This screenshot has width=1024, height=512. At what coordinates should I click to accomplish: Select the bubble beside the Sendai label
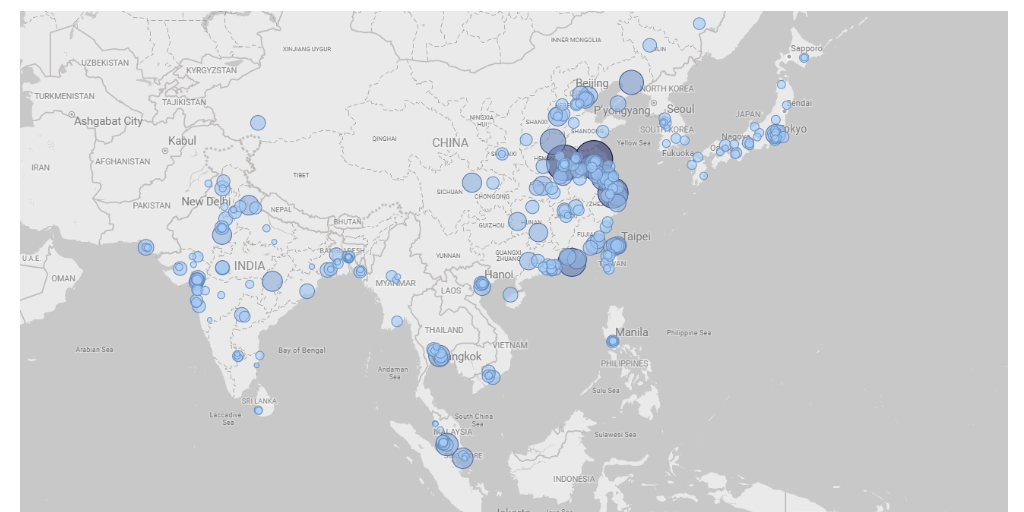coord(786,105)
